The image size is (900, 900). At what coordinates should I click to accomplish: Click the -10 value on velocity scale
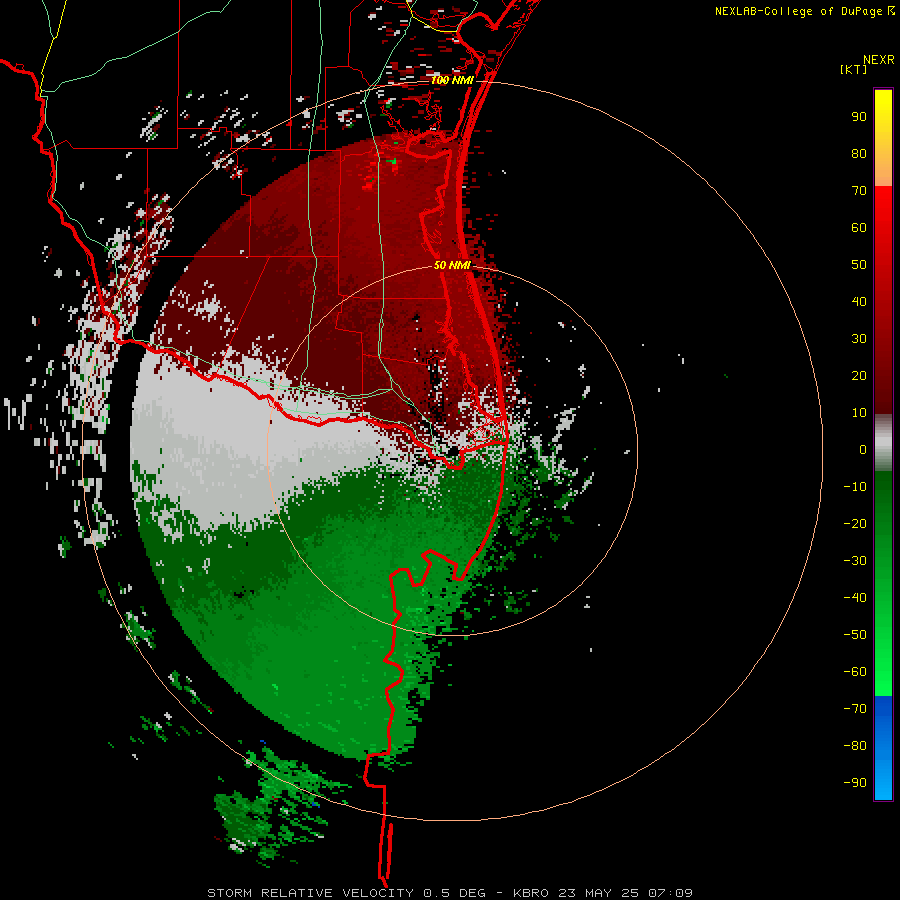tap(855, 487)
